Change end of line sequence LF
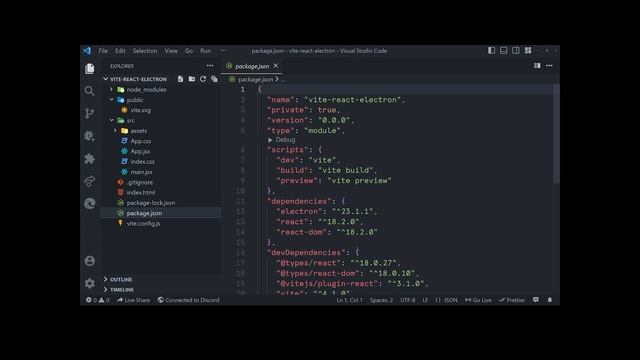This screenshot has height=360, width=640. (425, 300)
